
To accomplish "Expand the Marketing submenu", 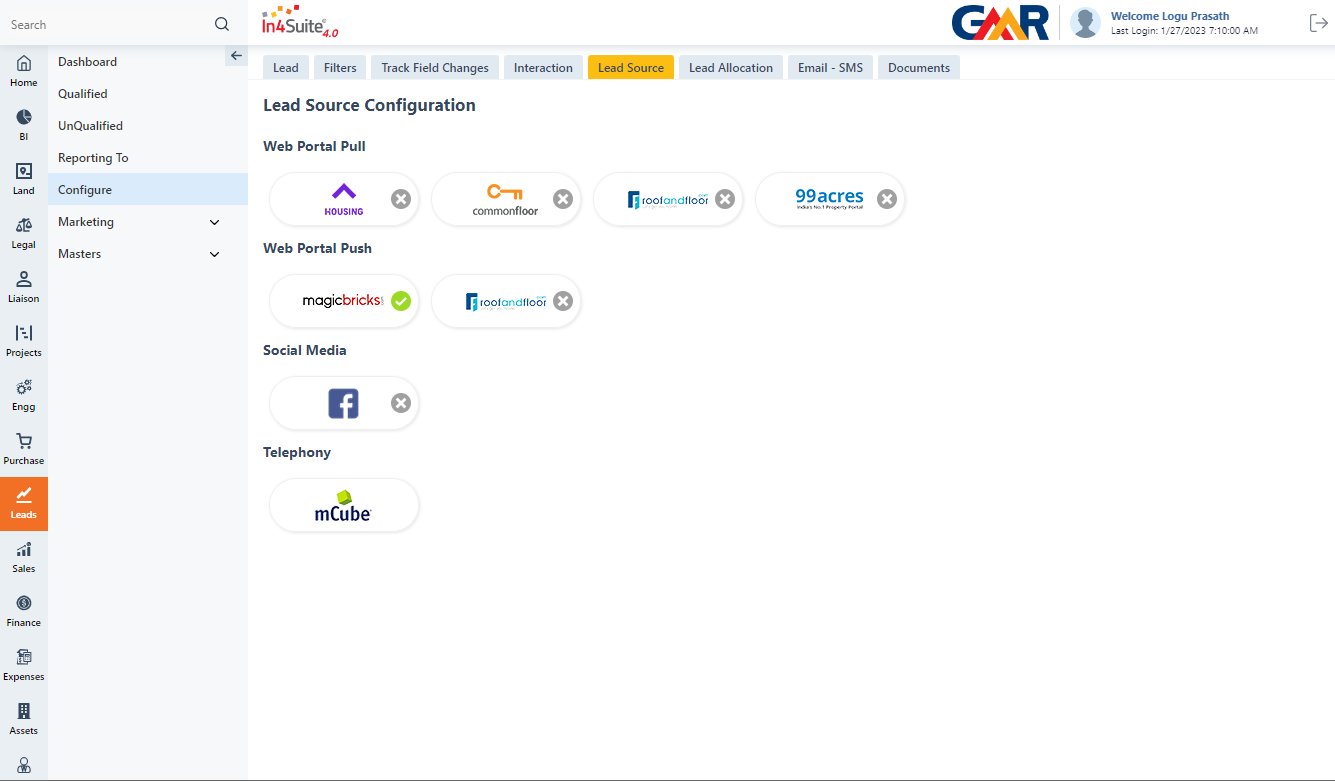I will tap(214, 222).
